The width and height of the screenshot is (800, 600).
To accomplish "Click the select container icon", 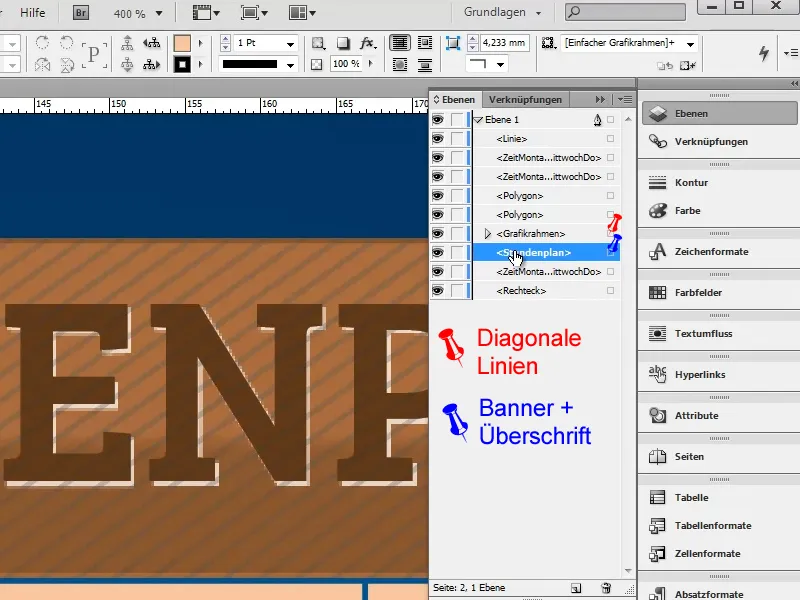I will click(x=127, y=43).
